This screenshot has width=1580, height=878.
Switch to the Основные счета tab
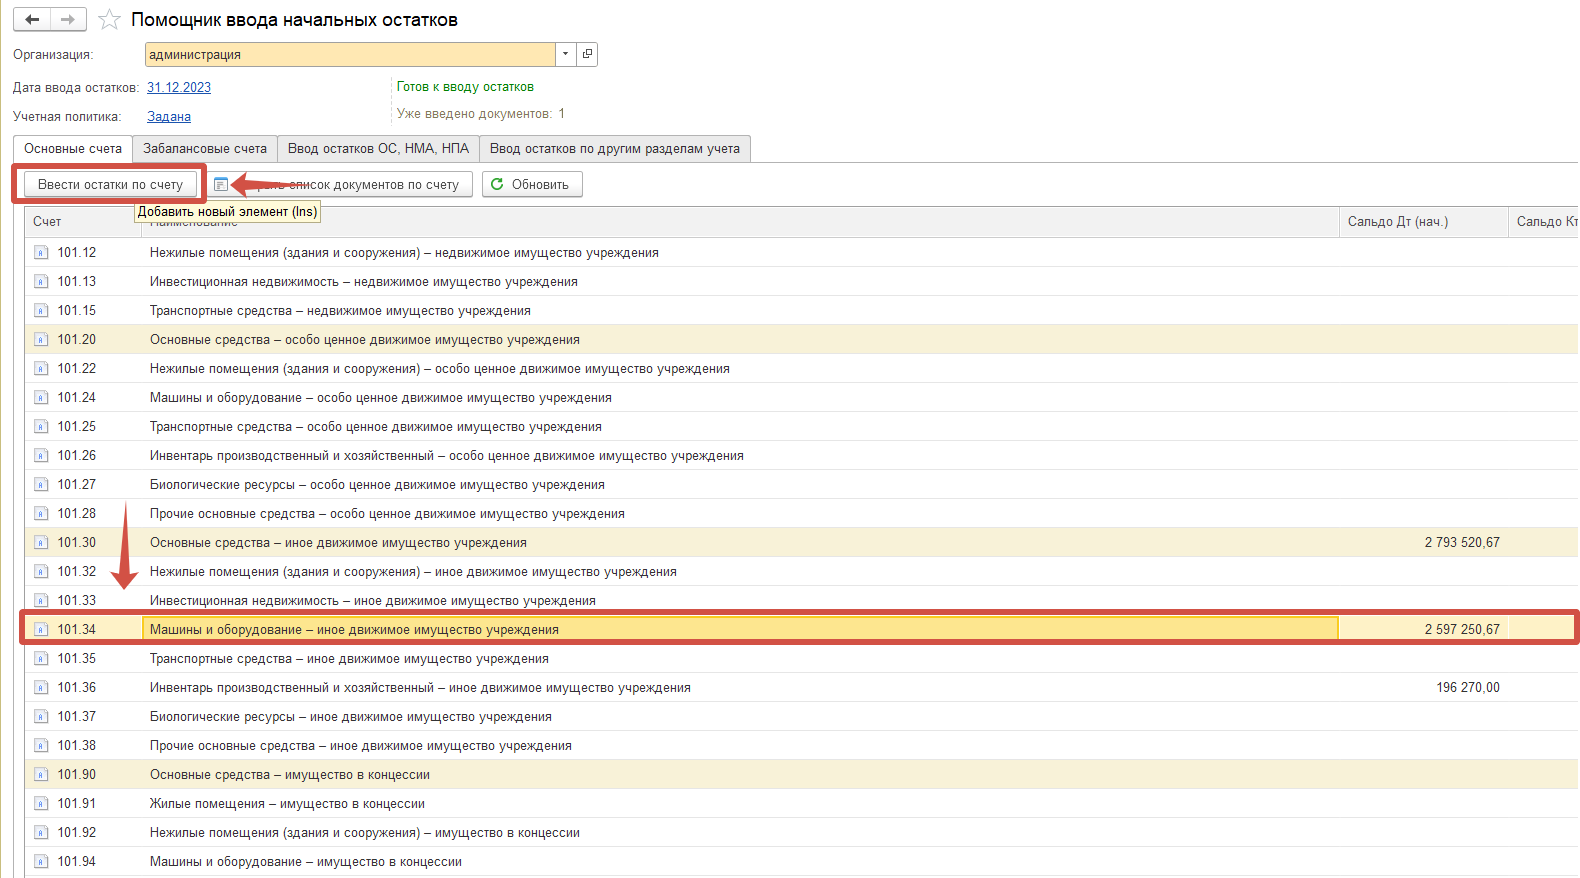[73, 149]
